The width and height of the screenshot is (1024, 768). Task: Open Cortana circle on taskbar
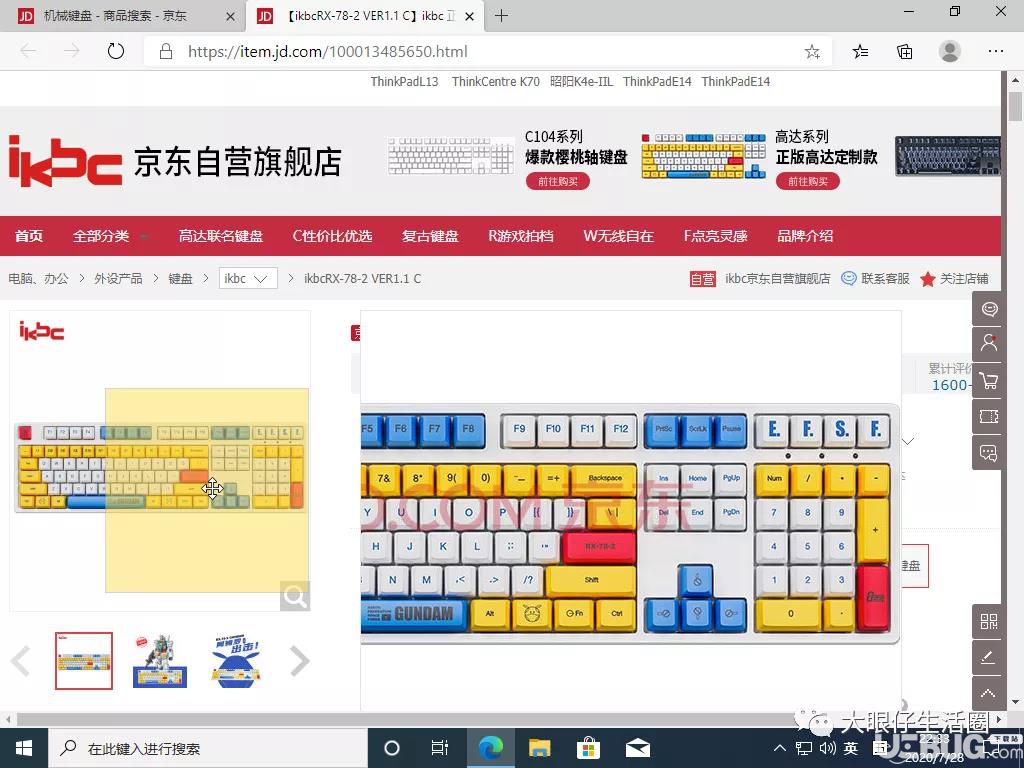click(x=392, y=748)
